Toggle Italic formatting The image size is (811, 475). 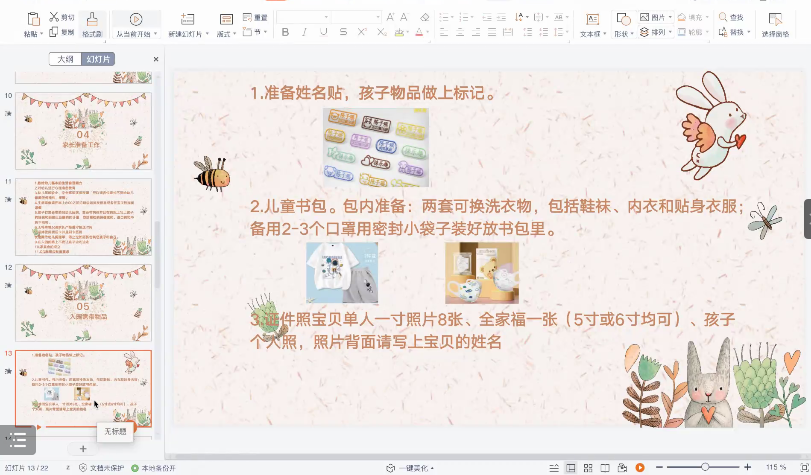[304, 32]
